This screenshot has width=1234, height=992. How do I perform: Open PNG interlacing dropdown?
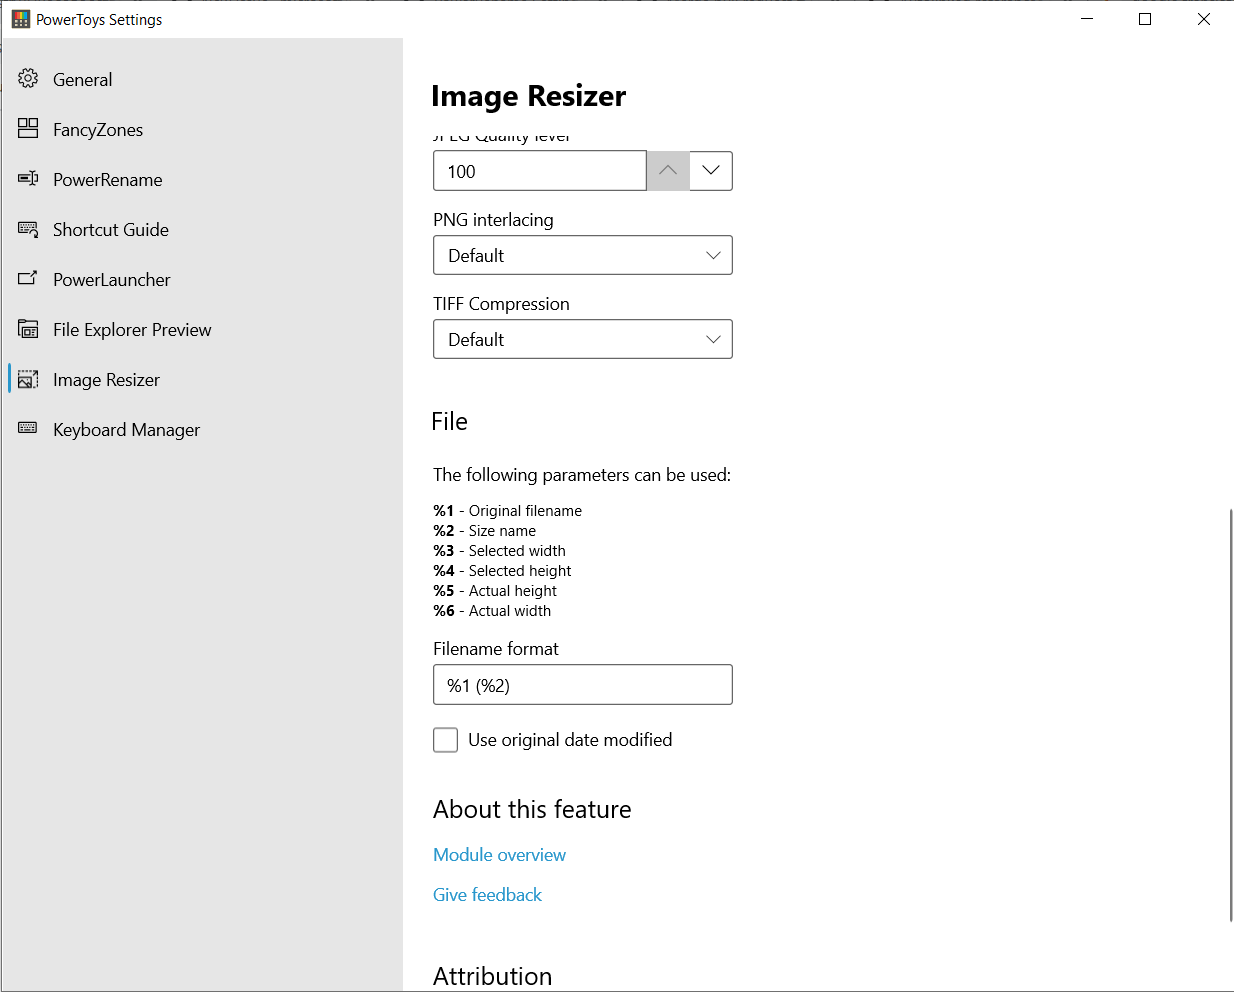[583, 255]
